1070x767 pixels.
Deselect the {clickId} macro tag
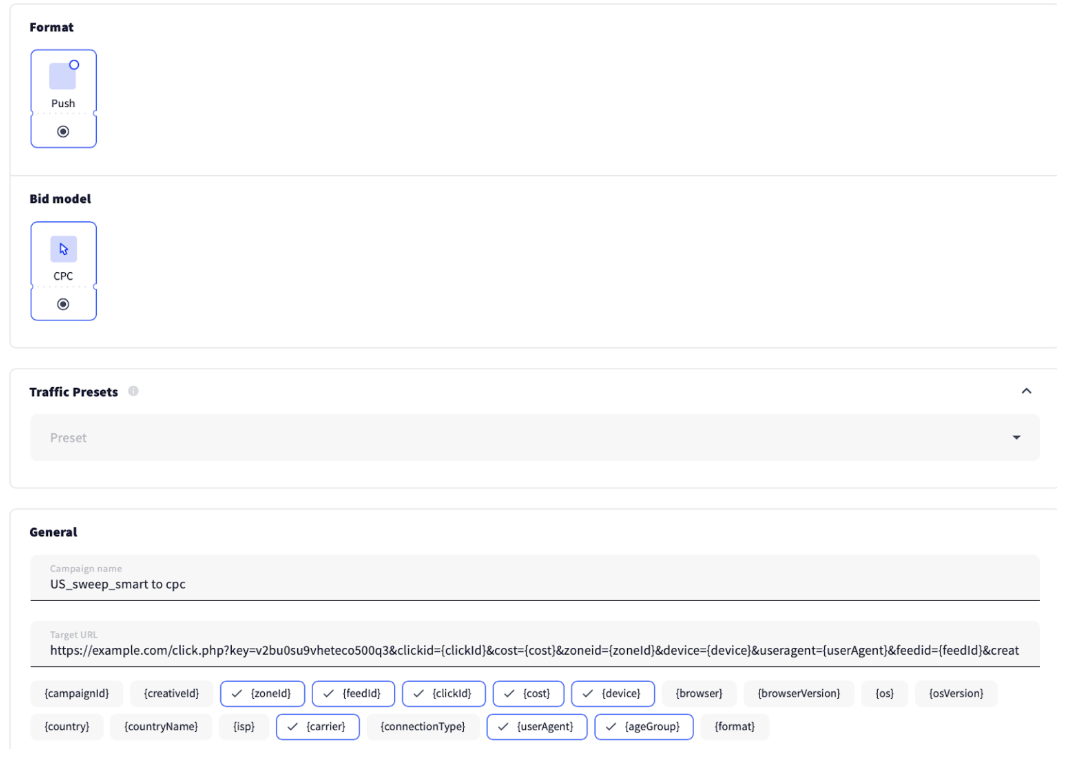coord(444,693)
